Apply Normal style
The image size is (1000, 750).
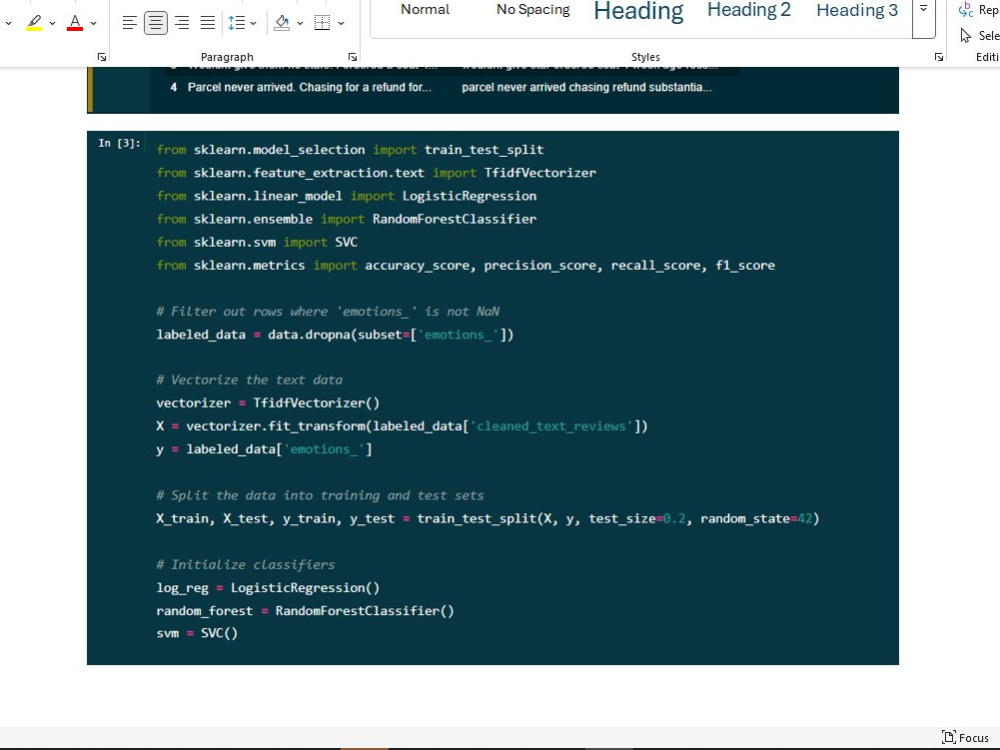[425, 10]
